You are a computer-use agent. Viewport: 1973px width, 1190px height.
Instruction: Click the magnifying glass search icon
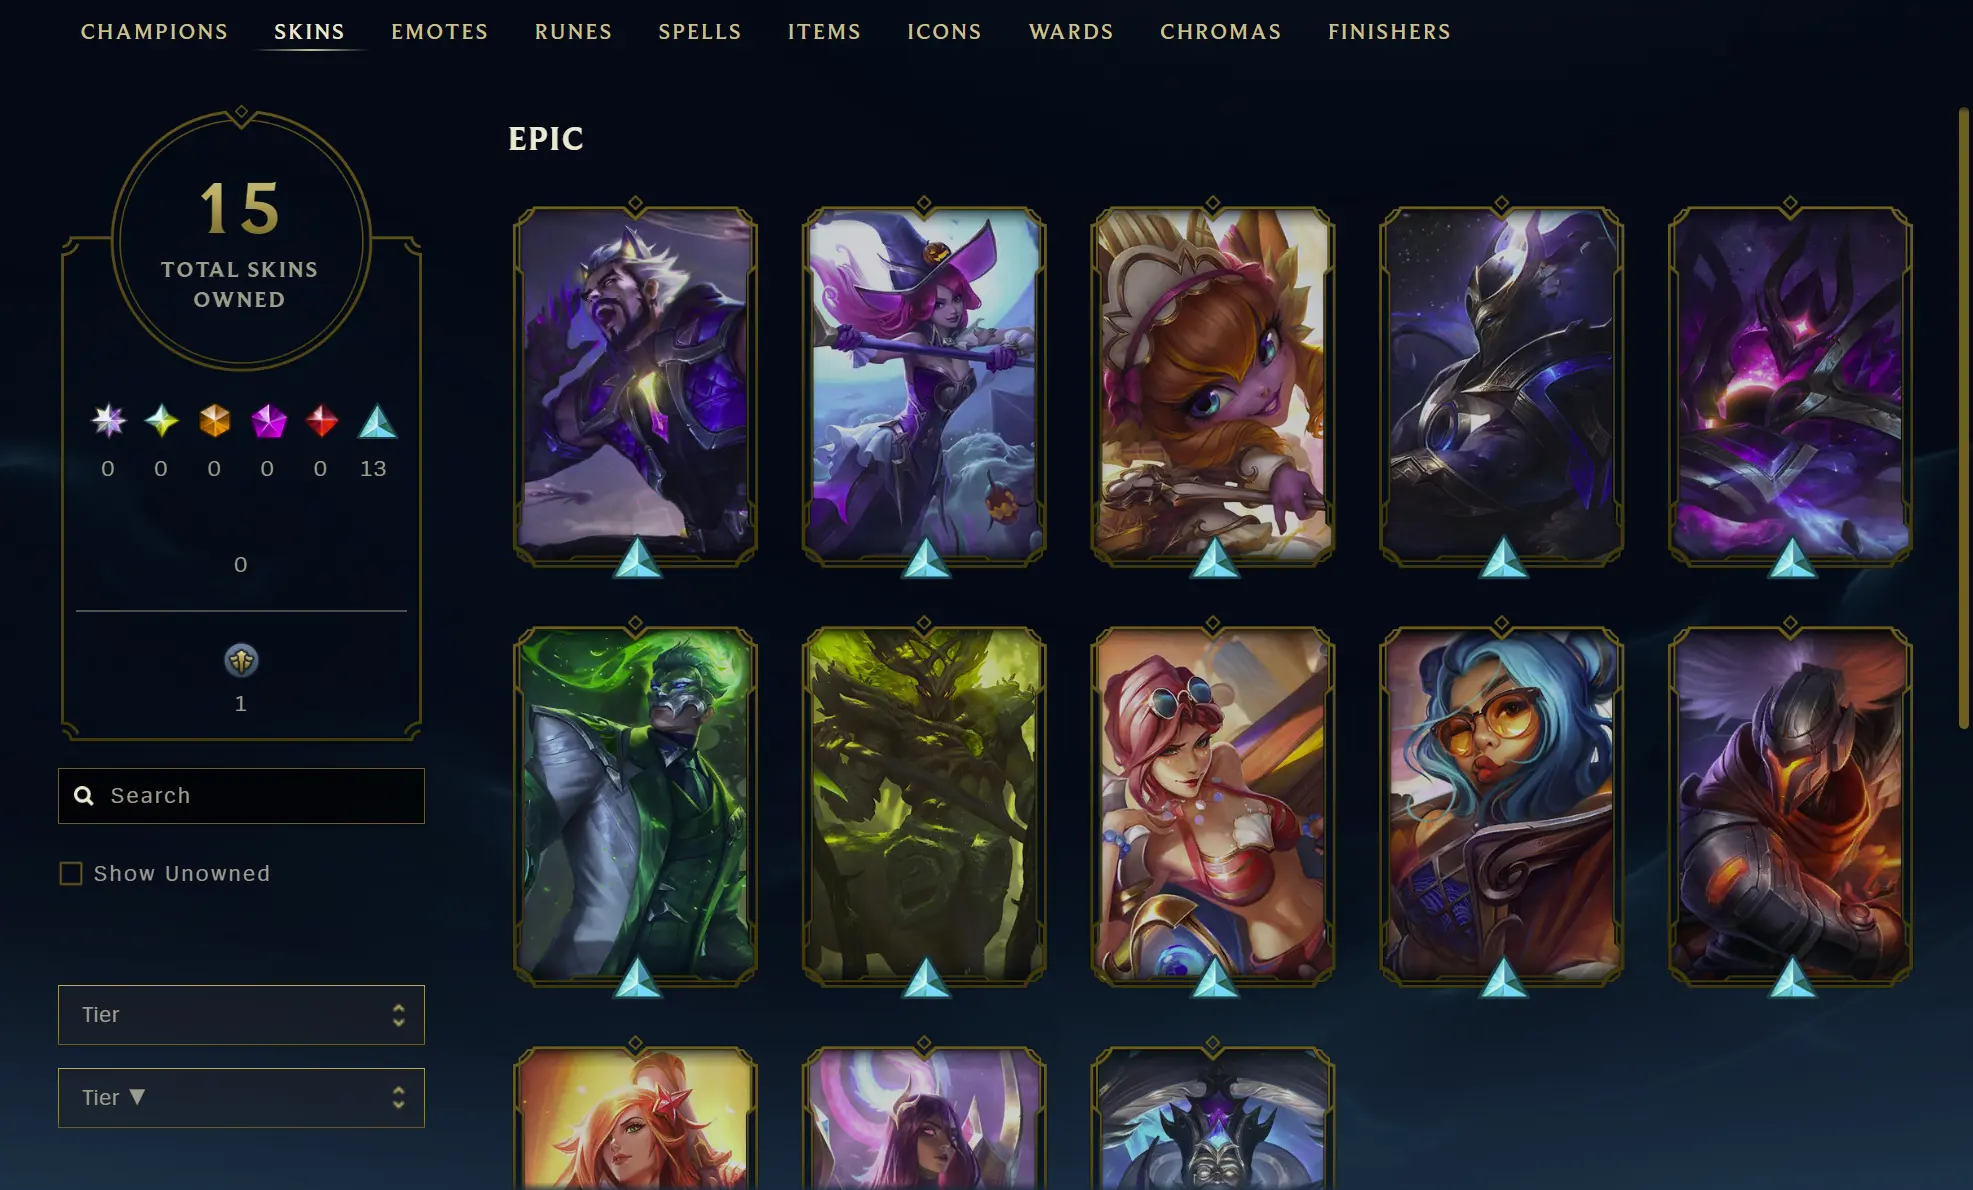click(x=84, y=796)
